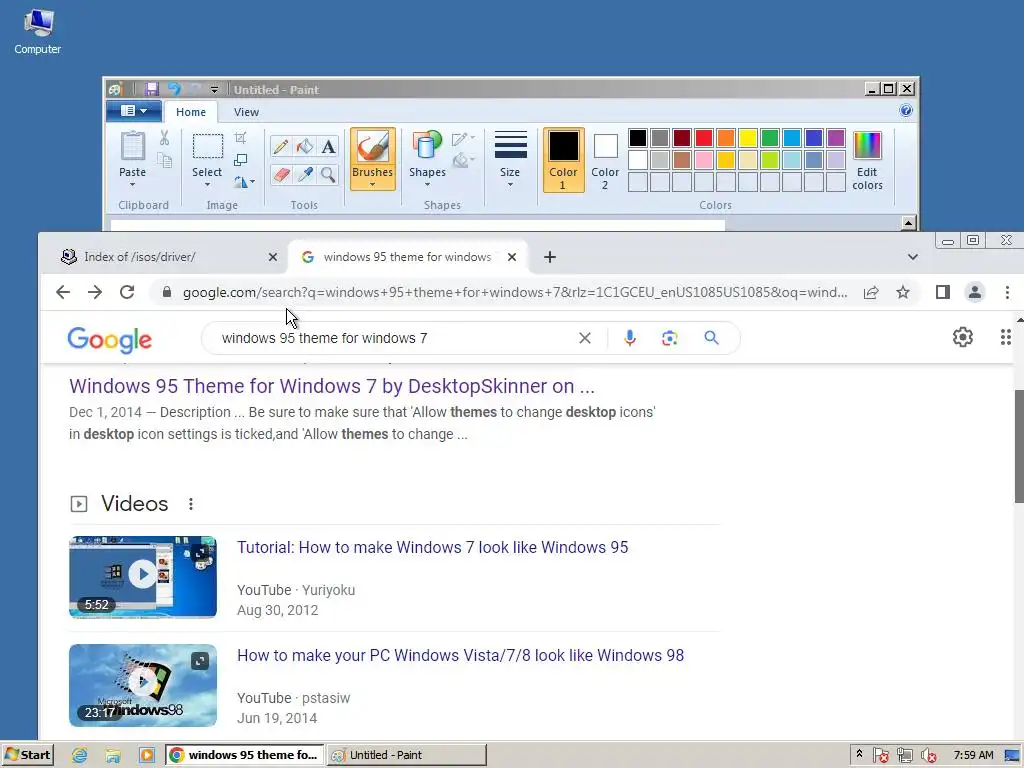The image size is (1024, 768).
Task: Close the Index of /isos/driver/ tab
Action: [x=273, y=257]
